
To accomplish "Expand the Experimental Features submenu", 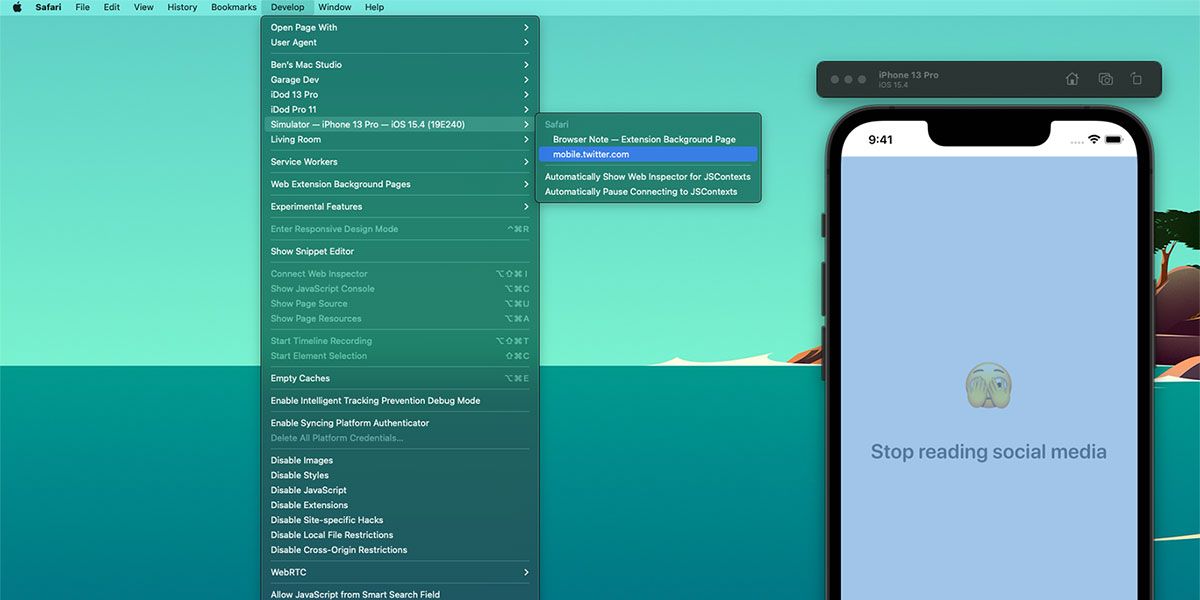I will [400, 206].
